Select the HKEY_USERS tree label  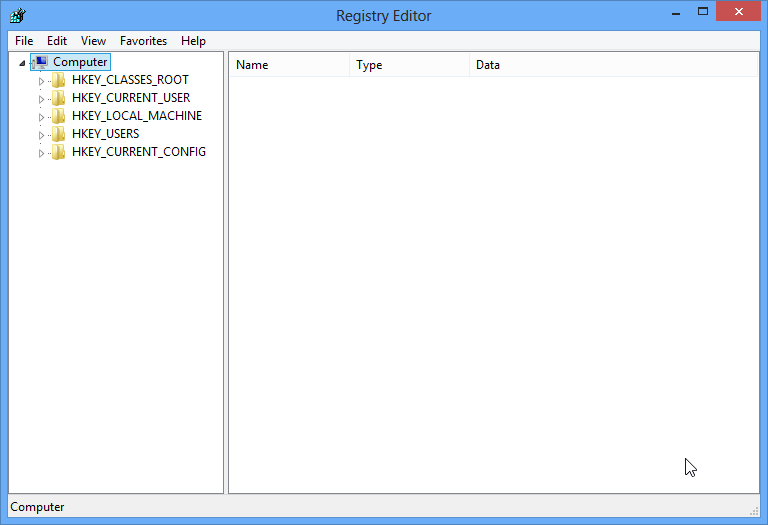tap(105, 134)
